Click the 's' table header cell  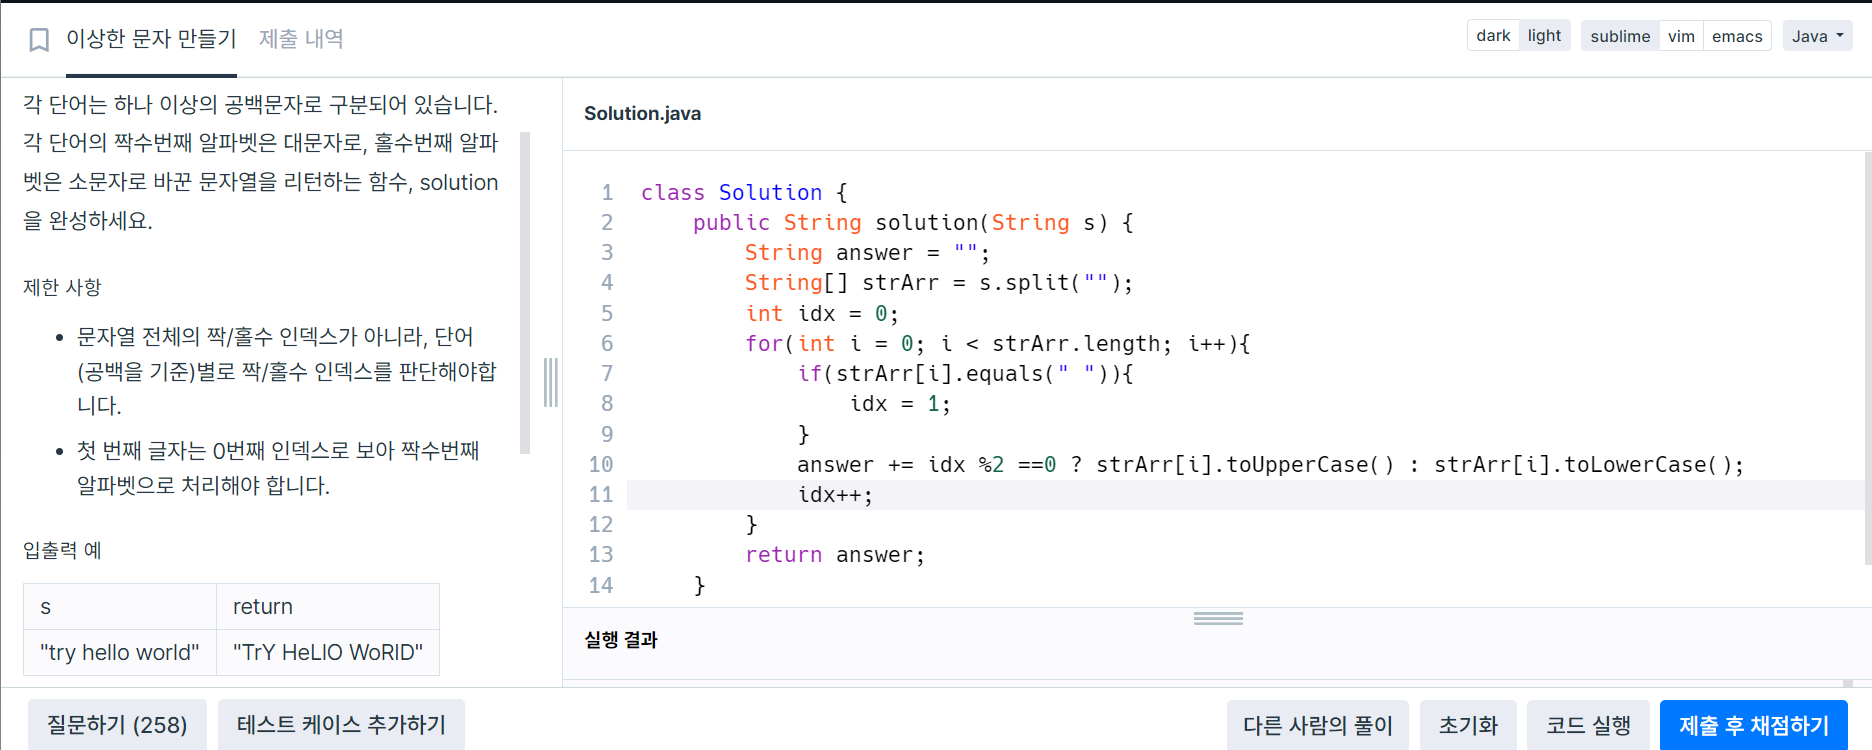click(x=120, y=607)
